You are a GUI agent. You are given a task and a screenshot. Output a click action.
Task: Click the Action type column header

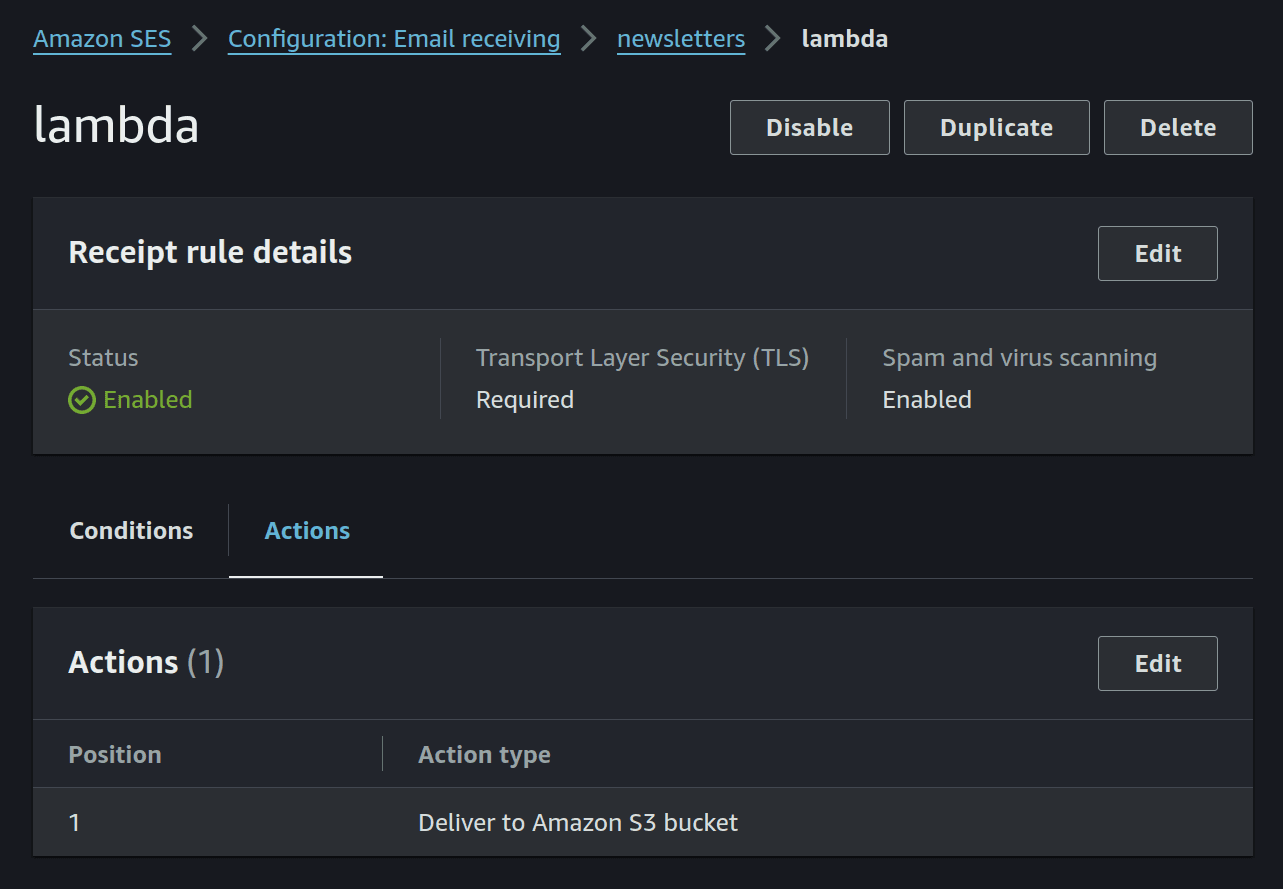click(484, 755)
